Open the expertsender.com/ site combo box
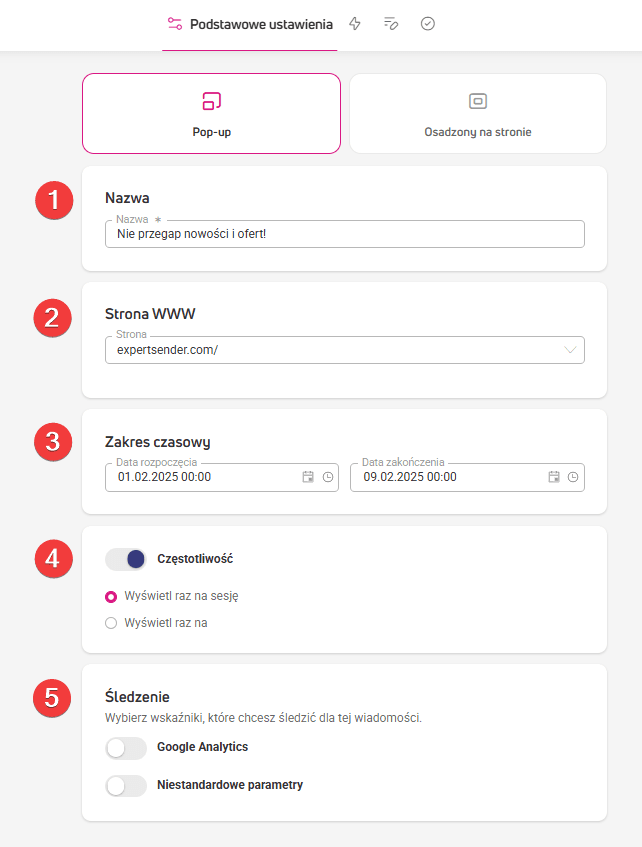The height and width of the screenshot is (847, 642). tap(345, 350)
